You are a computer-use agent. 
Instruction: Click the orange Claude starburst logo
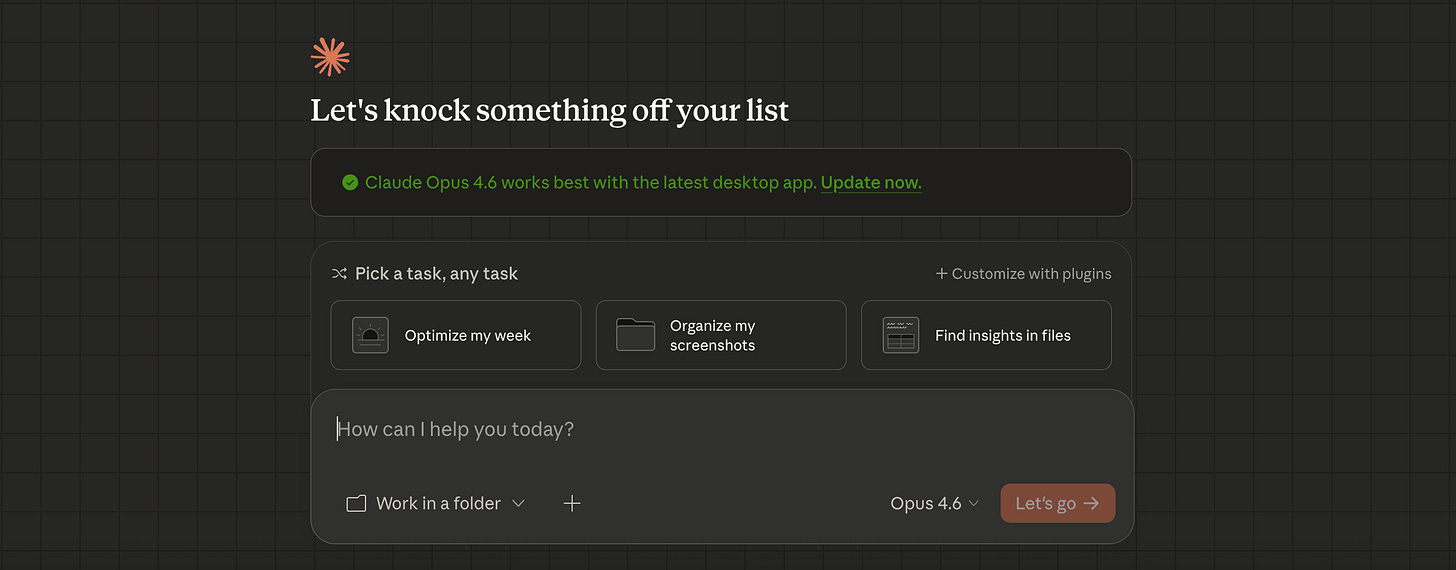[x=330, y=57]
